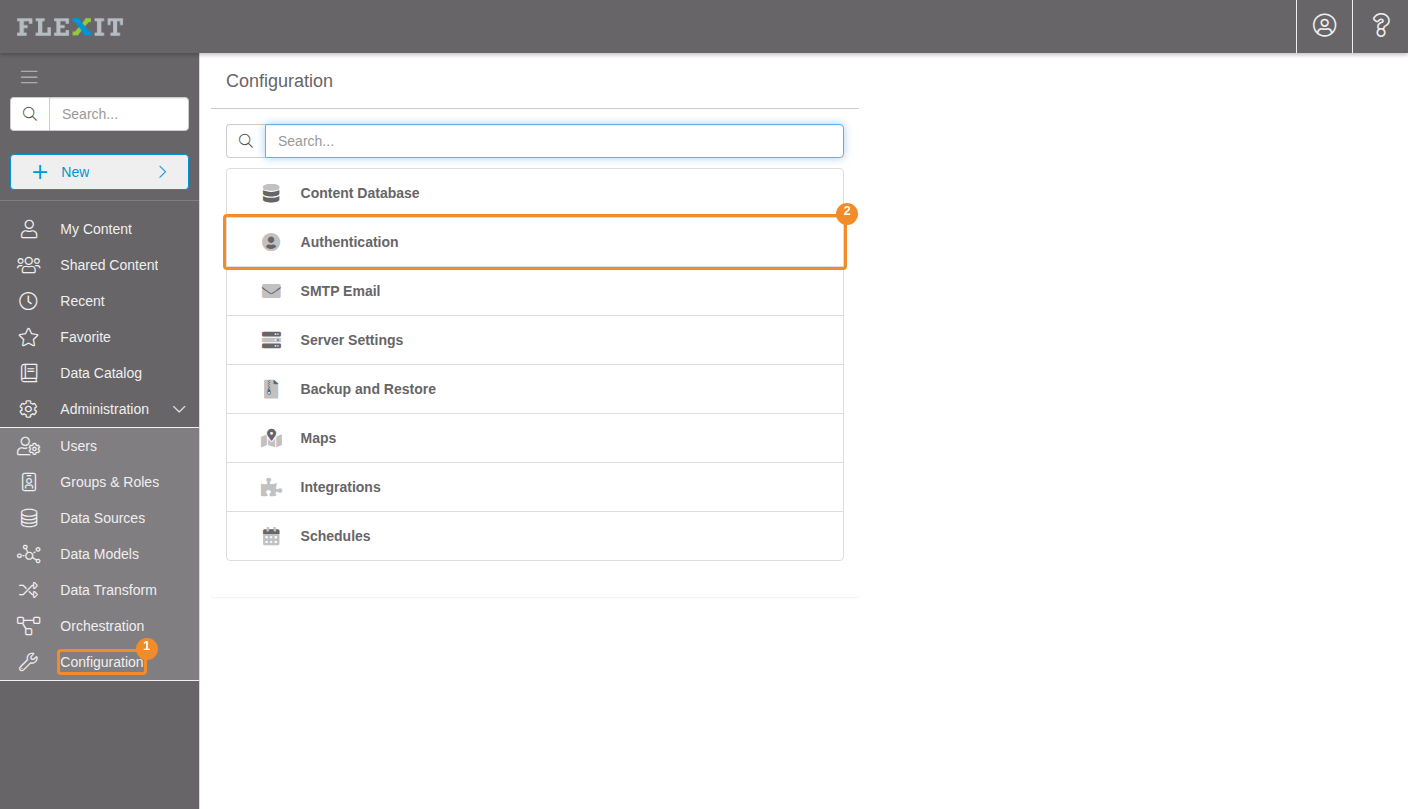Click the Configuration search magnifier icon
This screenshot has height=809, width=1408.
246,141
